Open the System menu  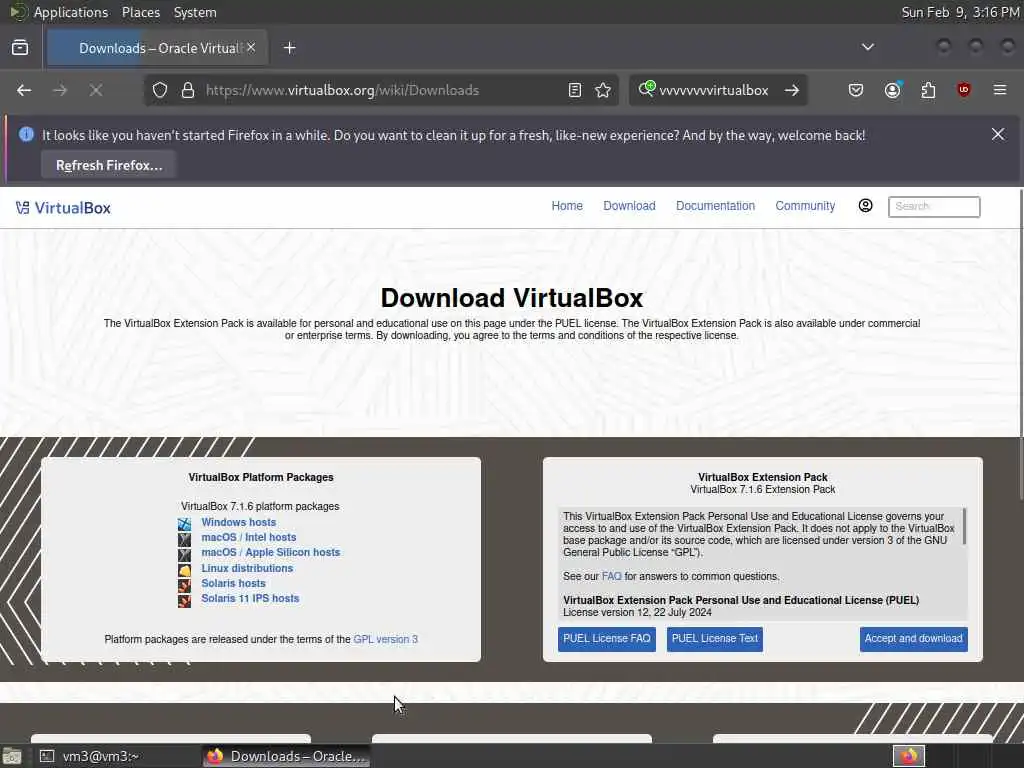195,12
